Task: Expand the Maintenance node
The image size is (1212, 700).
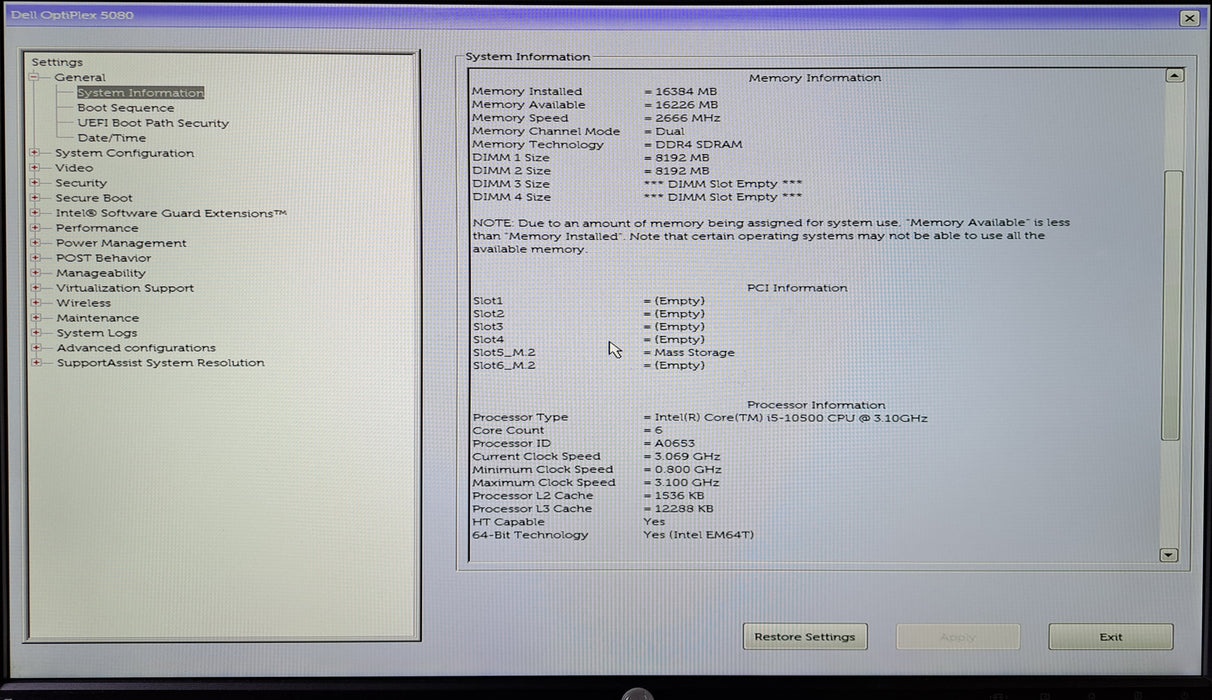Action: [35, 318]
